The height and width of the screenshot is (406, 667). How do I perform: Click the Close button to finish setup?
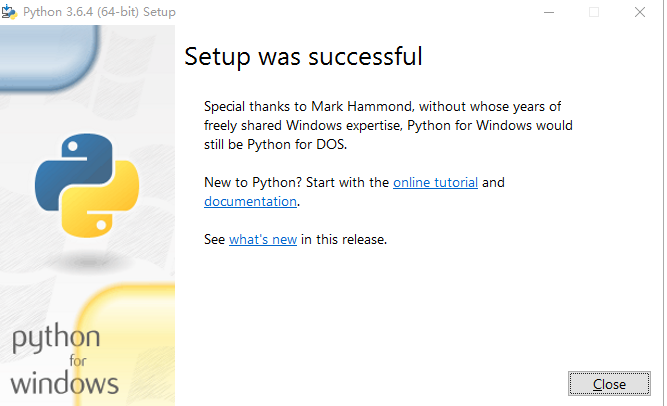pyautogui.click(x=609, y=384)
